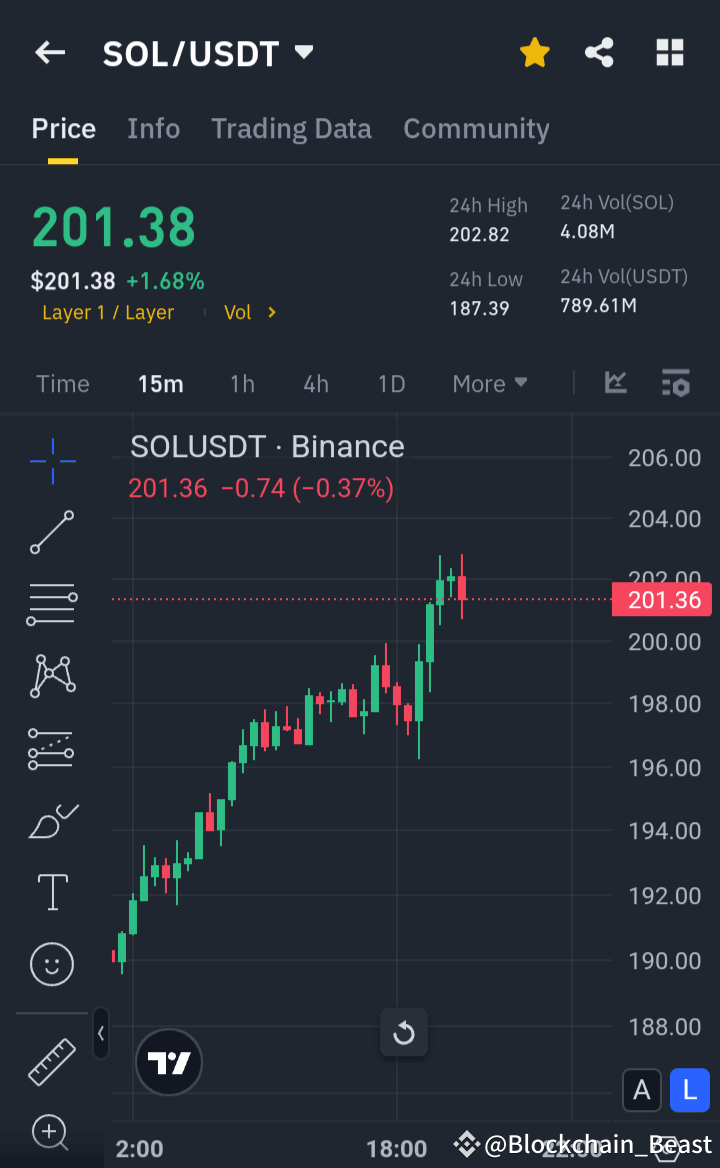Viewport: 720px width, 1168px height.
Task: Toggle the favorite star for SOL/USDT
Action: pos(535,53)
